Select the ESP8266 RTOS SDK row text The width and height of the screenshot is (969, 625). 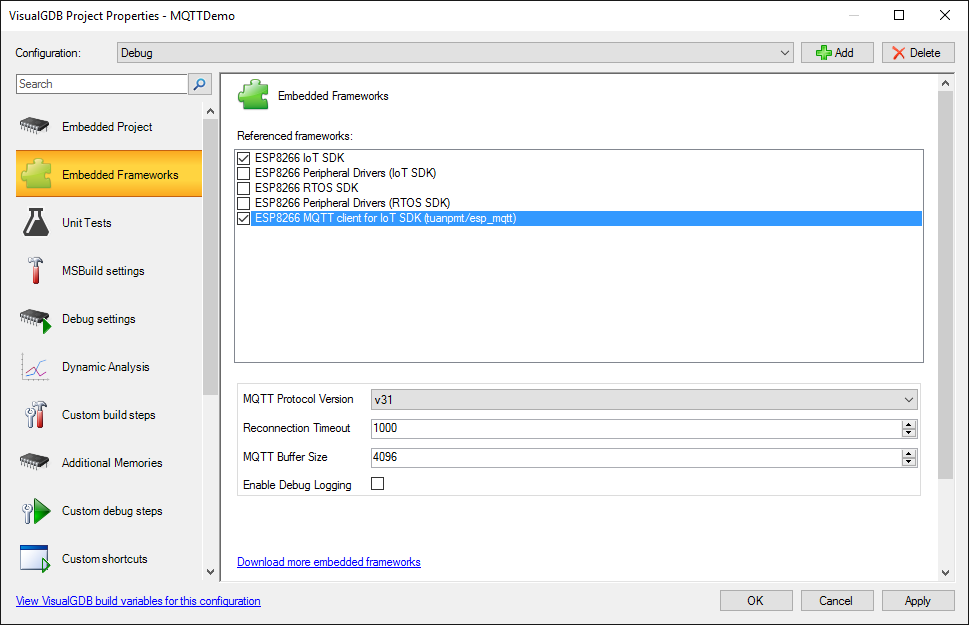coord(307,188)
